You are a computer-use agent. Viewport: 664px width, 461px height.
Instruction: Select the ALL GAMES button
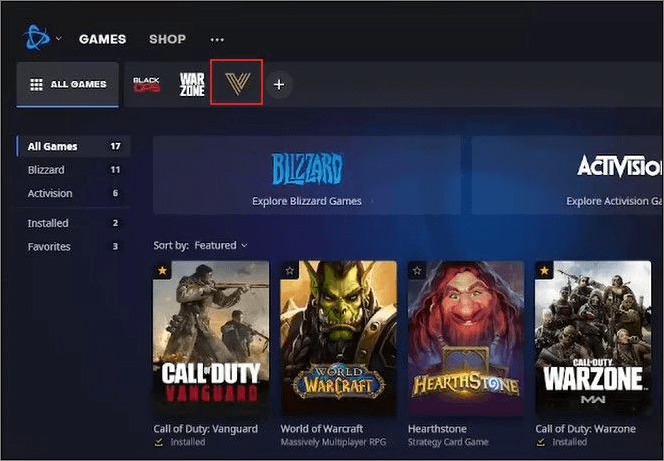[x=67, y=85]
